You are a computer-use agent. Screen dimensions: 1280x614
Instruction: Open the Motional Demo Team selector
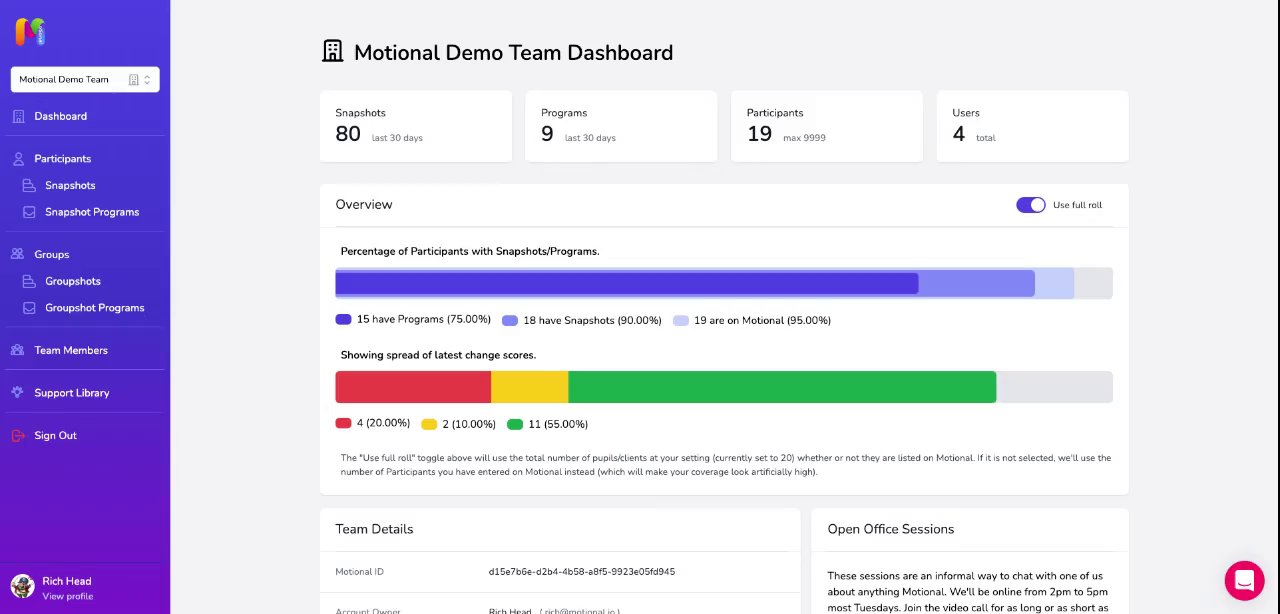pos(85,80)
